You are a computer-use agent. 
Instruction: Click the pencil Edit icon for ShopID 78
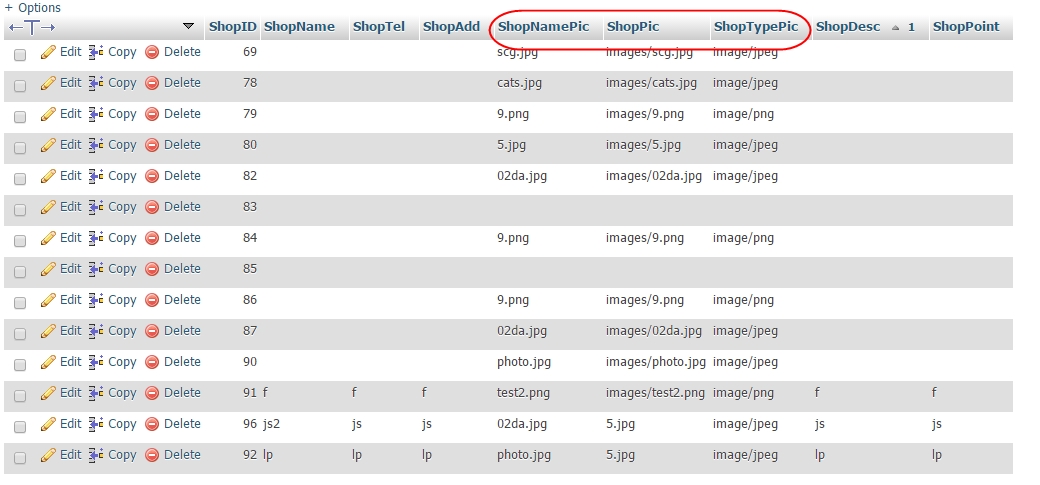click(x=48, y=84)
